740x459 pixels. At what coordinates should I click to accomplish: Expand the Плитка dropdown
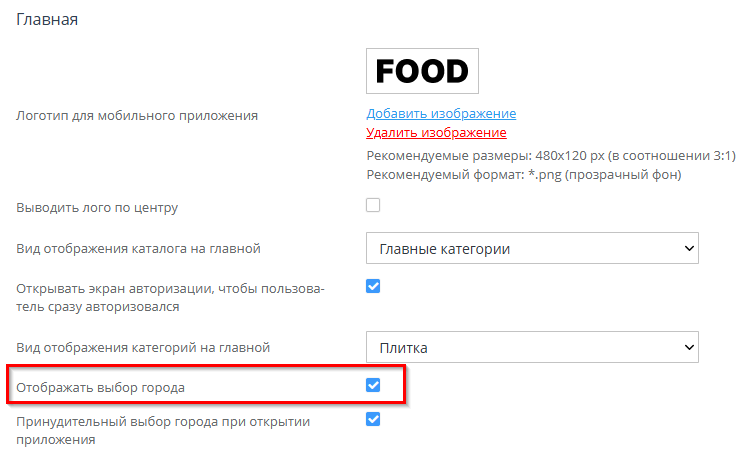531,347
